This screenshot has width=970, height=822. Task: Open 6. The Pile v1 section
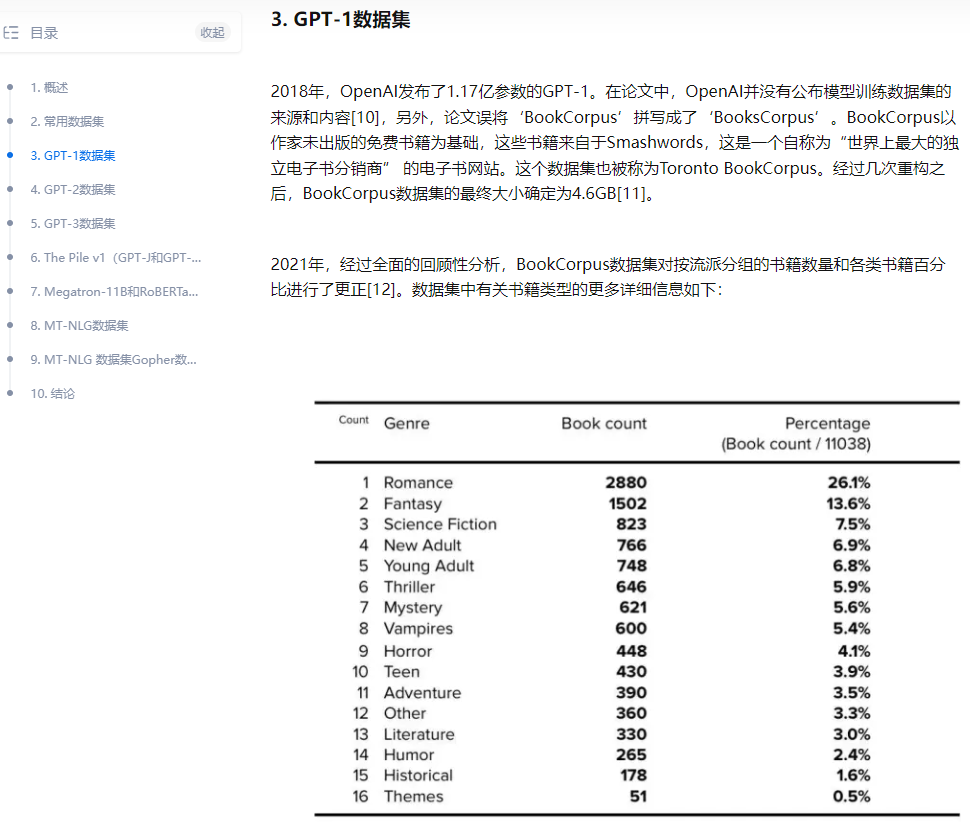click(x=116, y=257)
